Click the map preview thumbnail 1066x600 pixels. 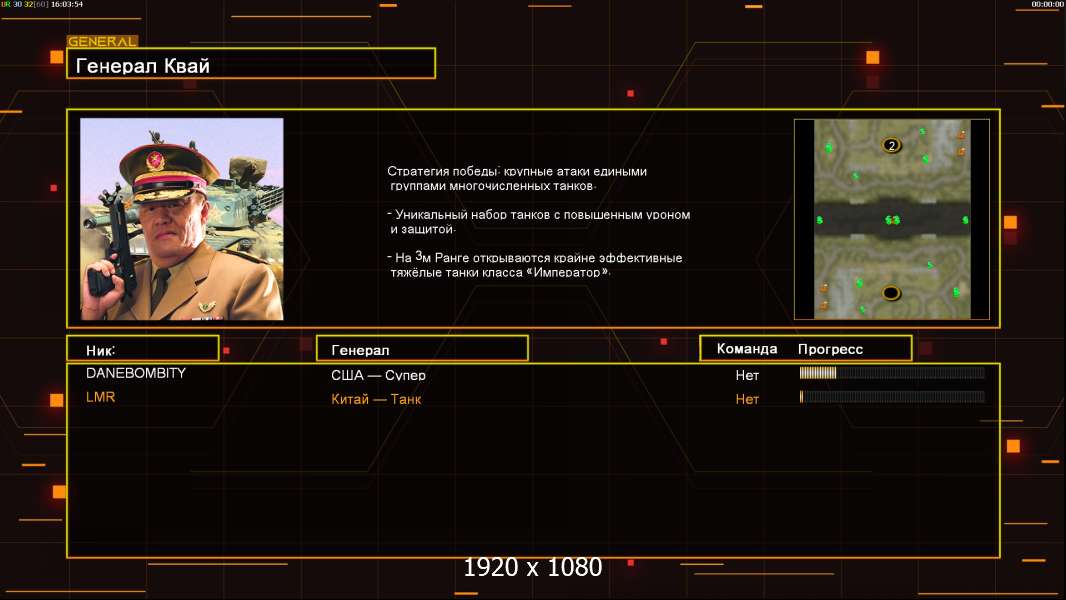(892, 219)
